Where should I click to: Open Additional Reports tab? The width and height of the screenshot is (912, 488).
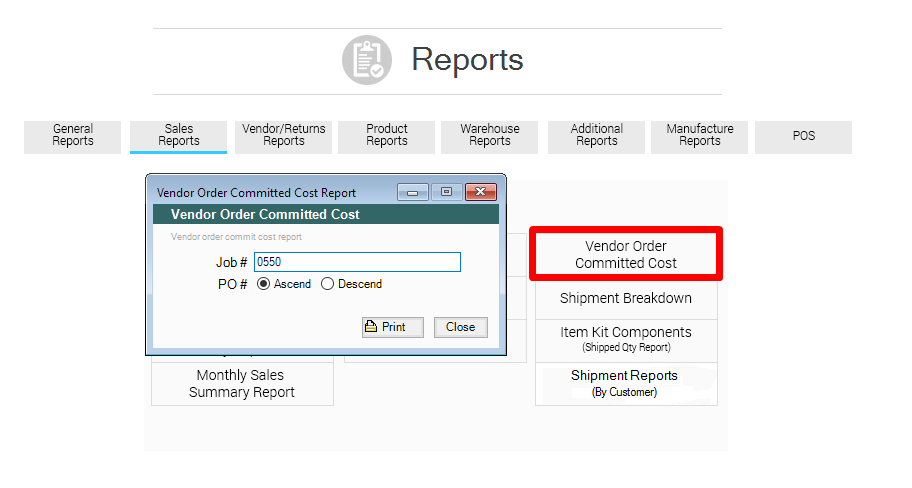coord(597,136)
